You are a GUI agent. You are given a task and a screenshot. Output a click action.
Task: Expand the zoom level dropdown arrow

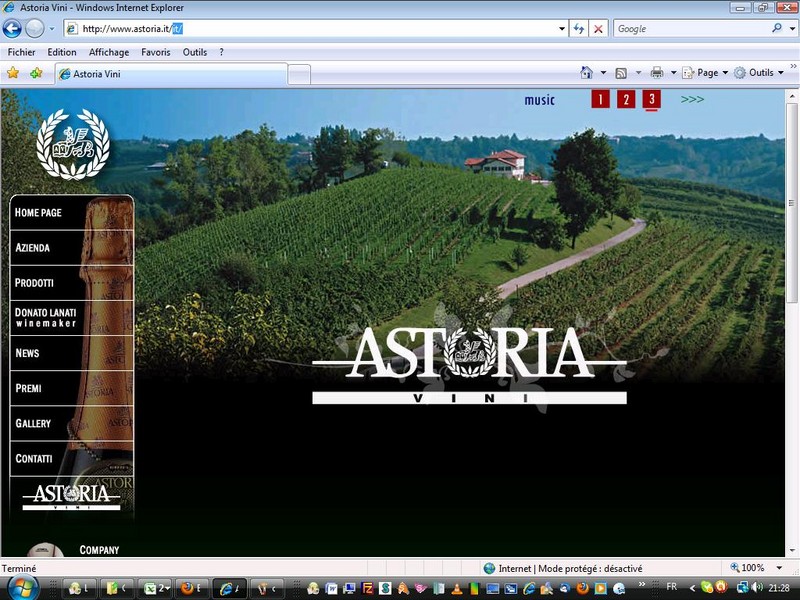tap(779, 568)
